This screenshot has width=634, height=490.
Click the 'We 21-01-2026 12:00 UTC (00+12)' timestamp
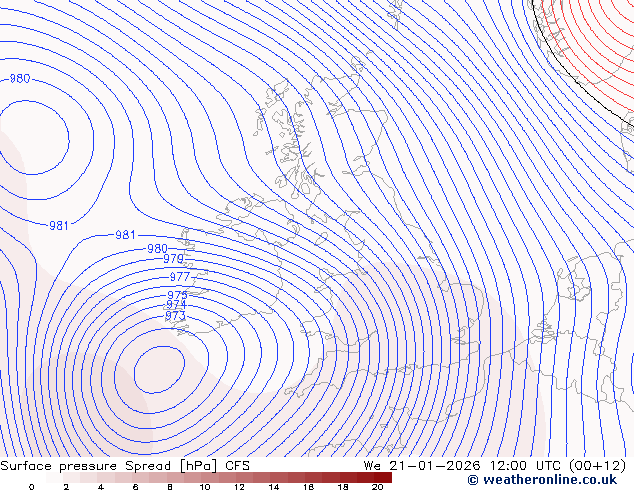click(495, 466)
